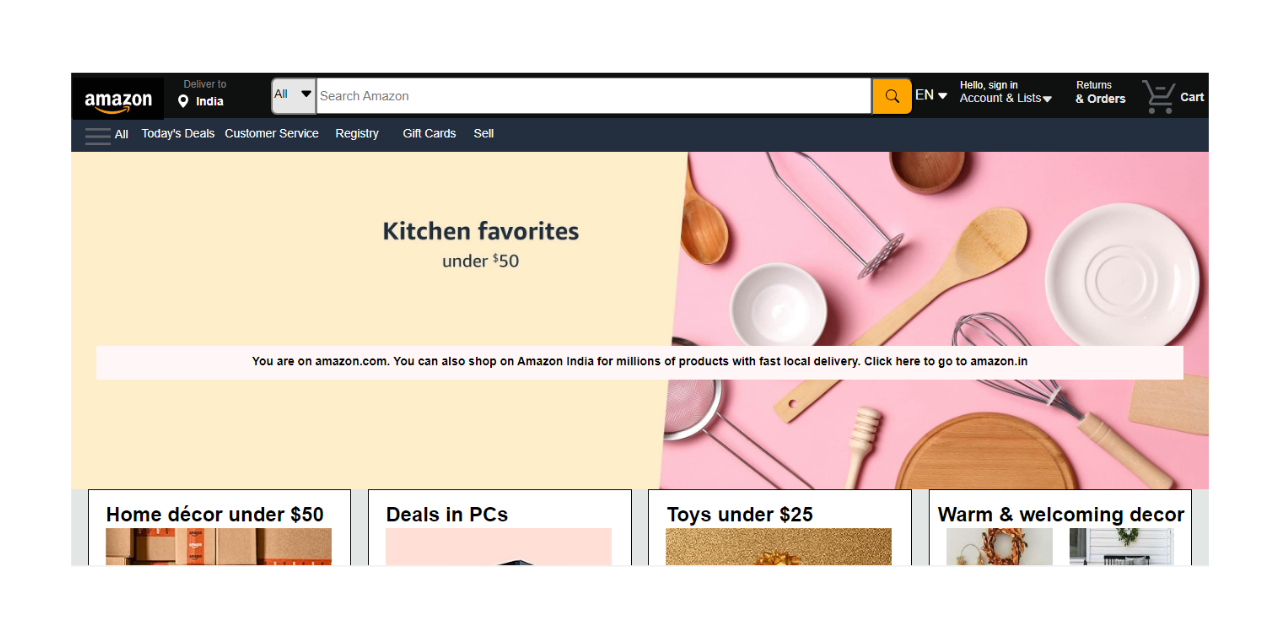
Task: Open the hamburger All menu icon
Action: (x=98, y=135)
